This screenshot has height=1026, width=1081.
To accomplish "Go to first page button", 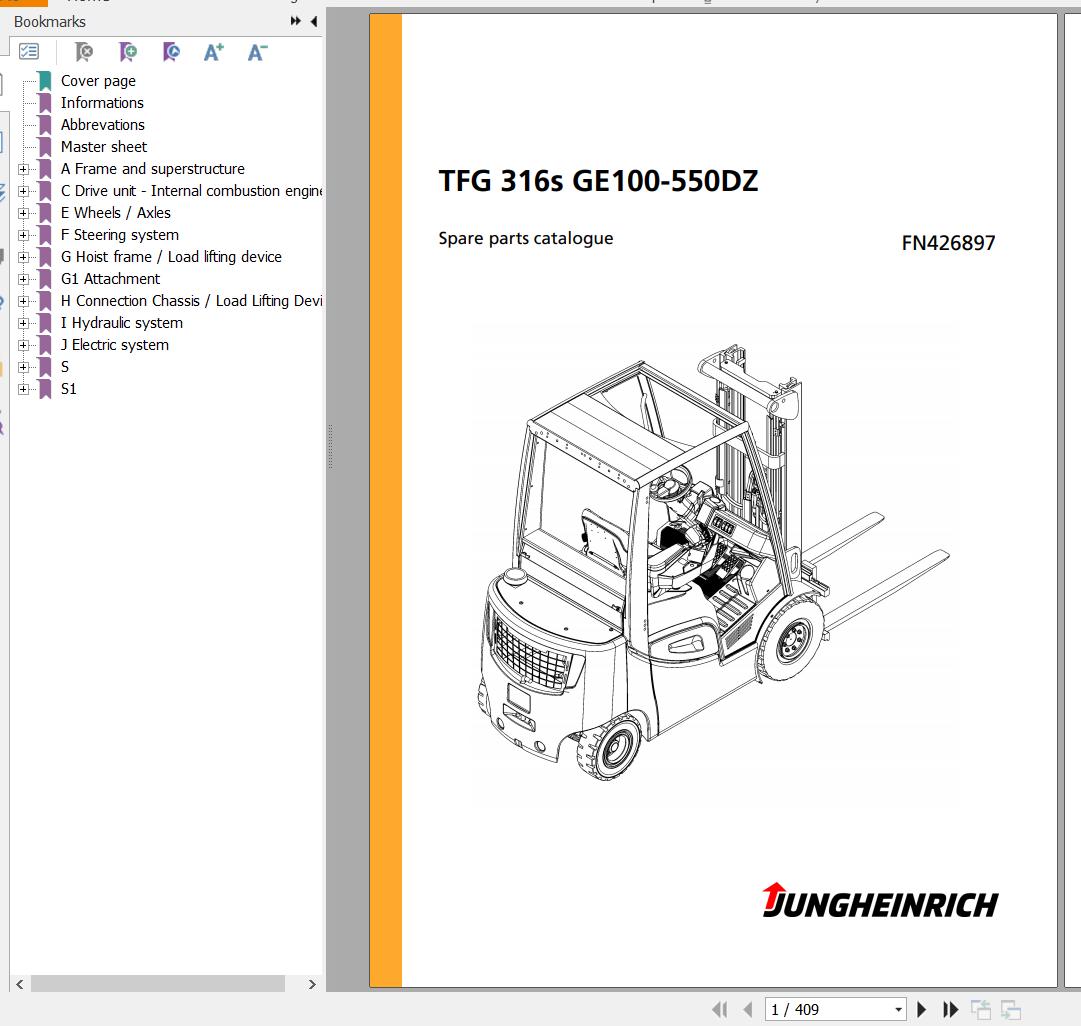I will (719, 1009).
